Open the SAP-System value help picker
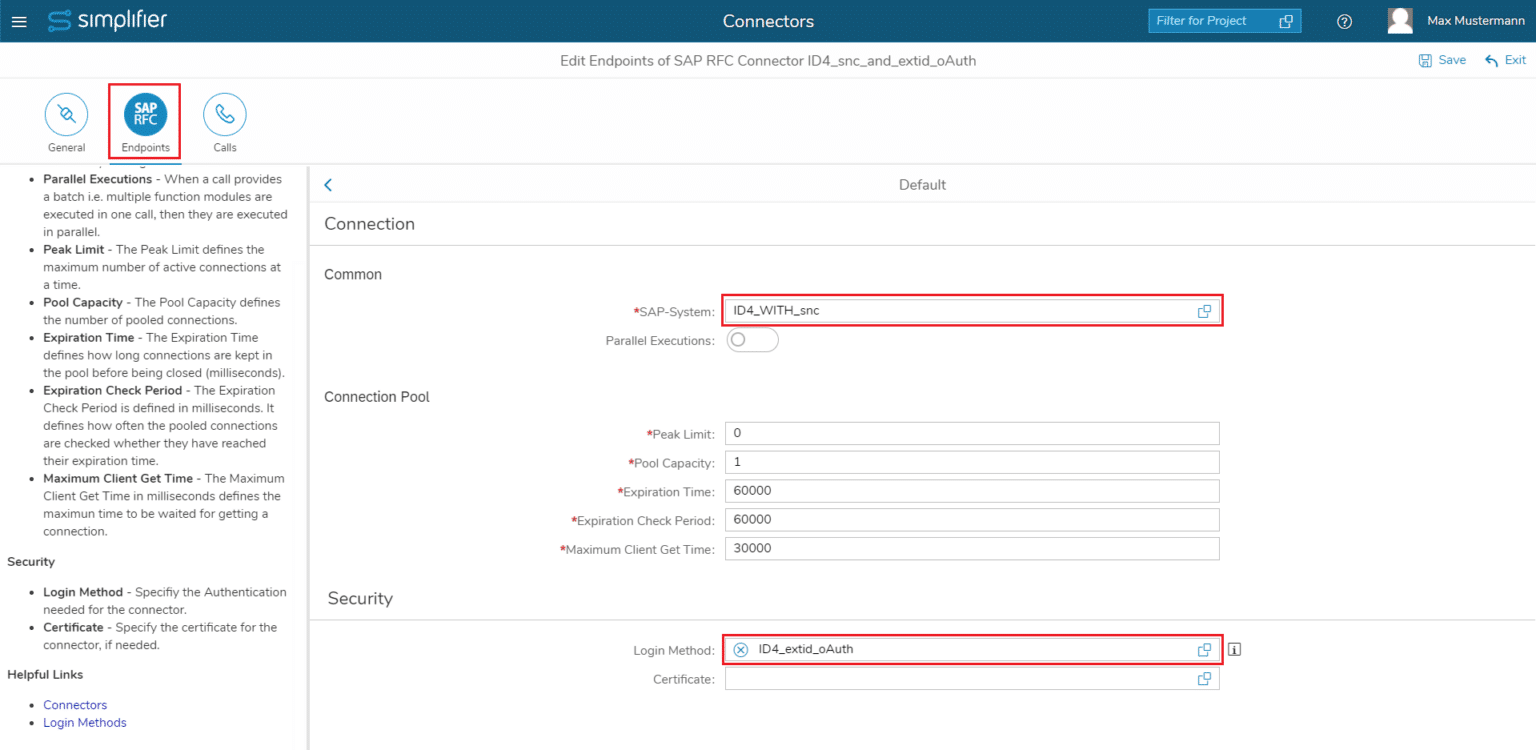1536x750 pixels. click(x=1204, y=311)
